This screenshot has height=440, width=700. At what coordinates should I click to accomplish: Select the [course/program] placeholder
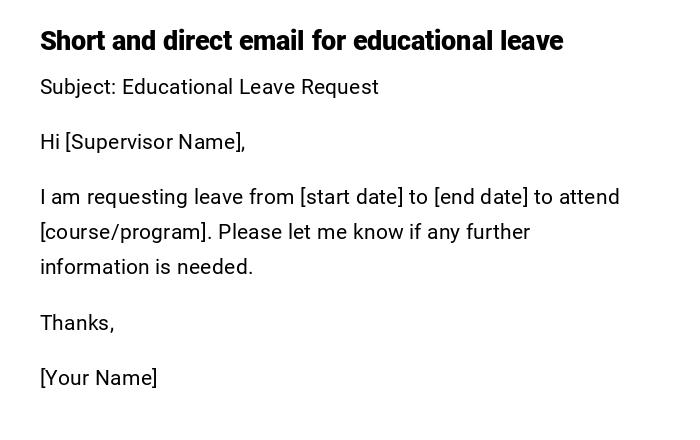tap(126, 232)
